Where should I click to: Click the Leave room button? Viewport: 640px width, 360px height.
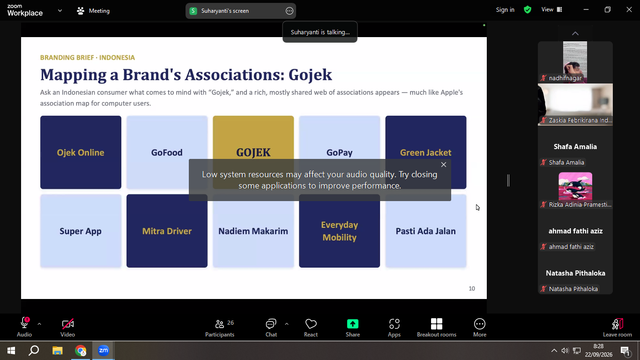617,327
